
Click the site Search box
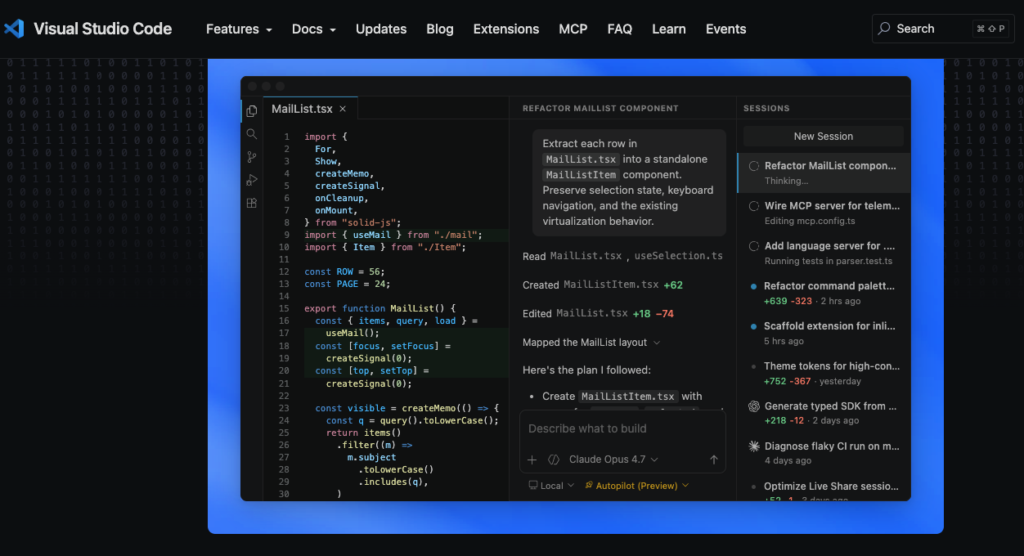pos(943,29)
